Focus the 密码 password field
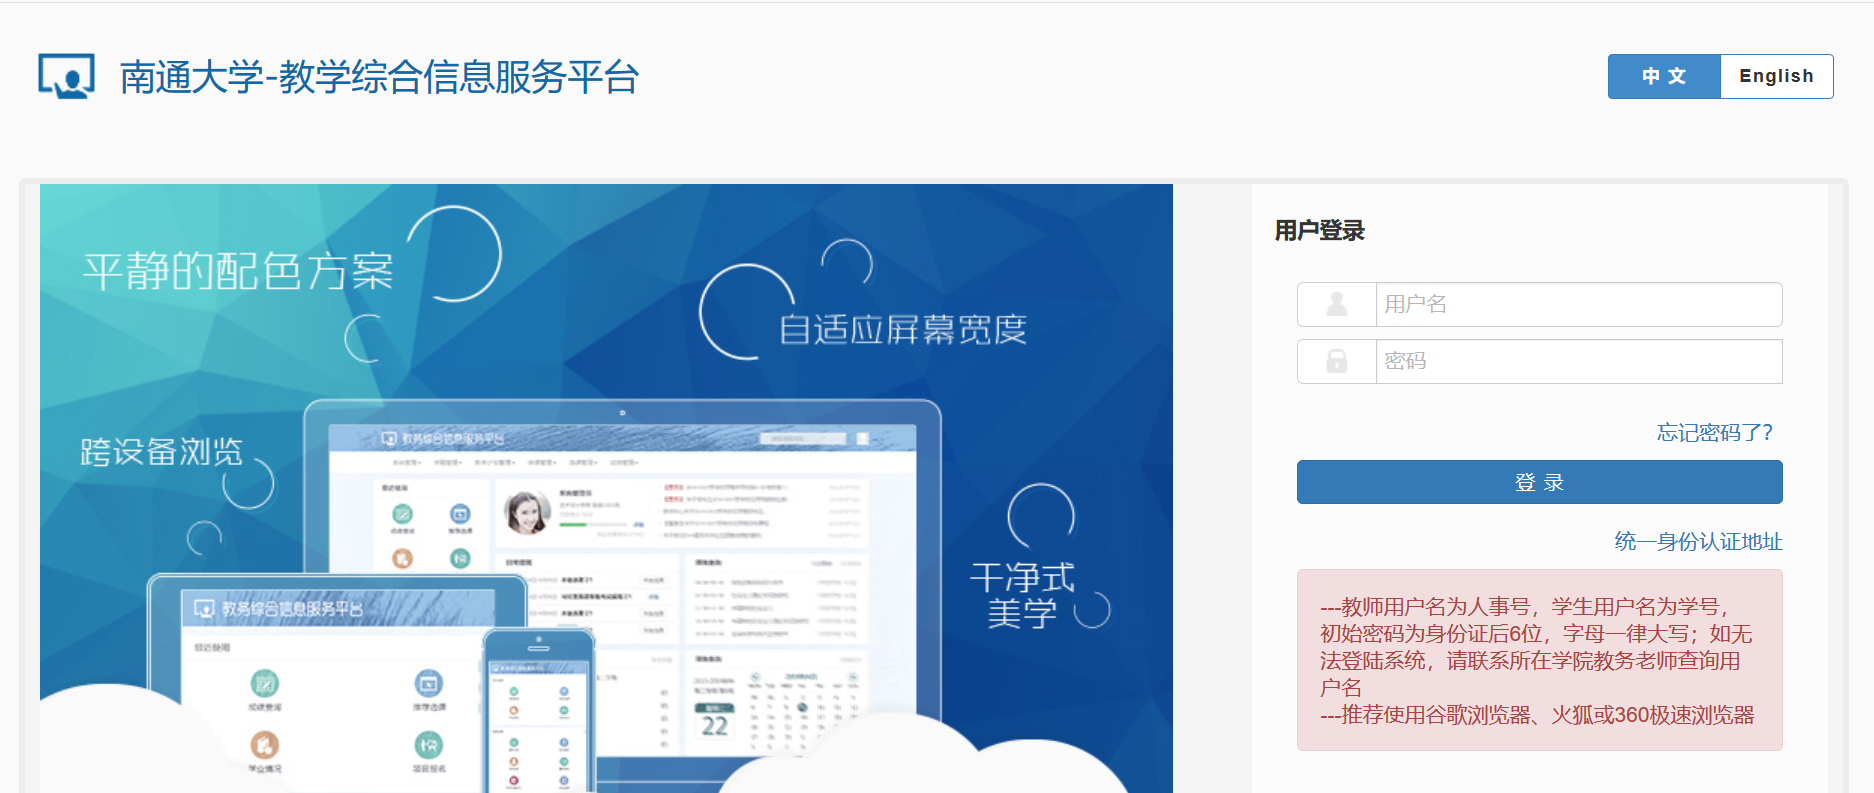 click(x=1579, y=361)
